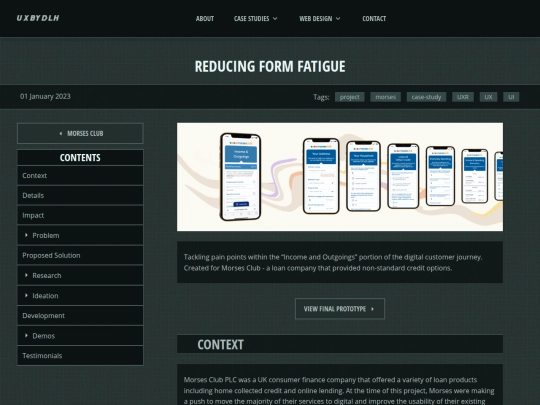Expand the Ideation section arrow
This screenshot has height=405, width=540.
pyautogui.click(x=26, y=295)
